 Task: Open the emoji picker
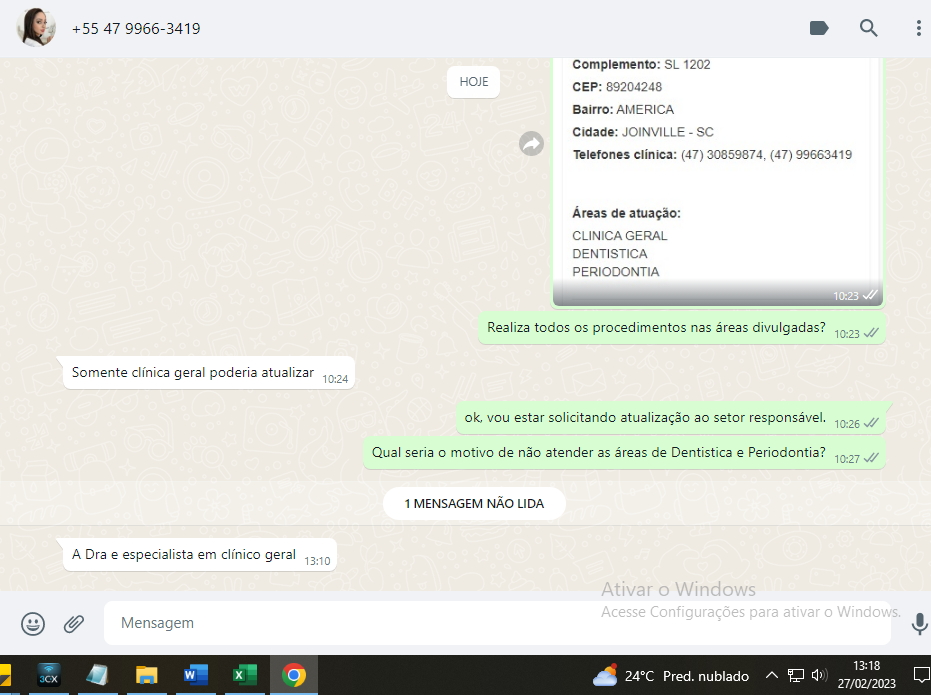(x=33, y=623)
